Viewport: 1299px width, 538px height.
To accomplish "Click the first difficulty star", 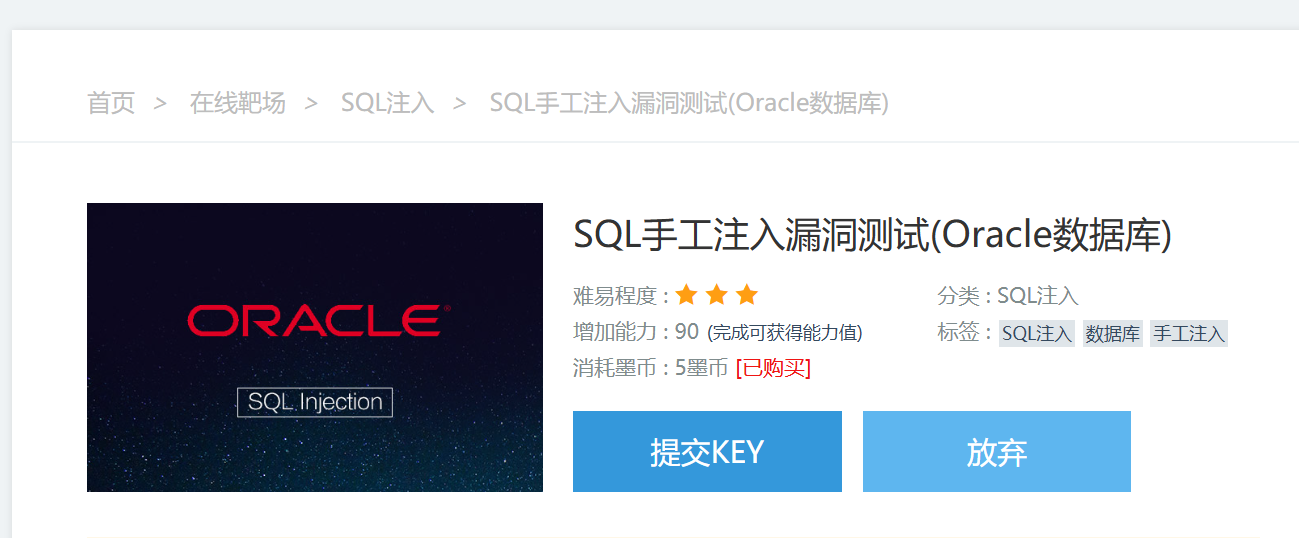I will coord(686,295).
